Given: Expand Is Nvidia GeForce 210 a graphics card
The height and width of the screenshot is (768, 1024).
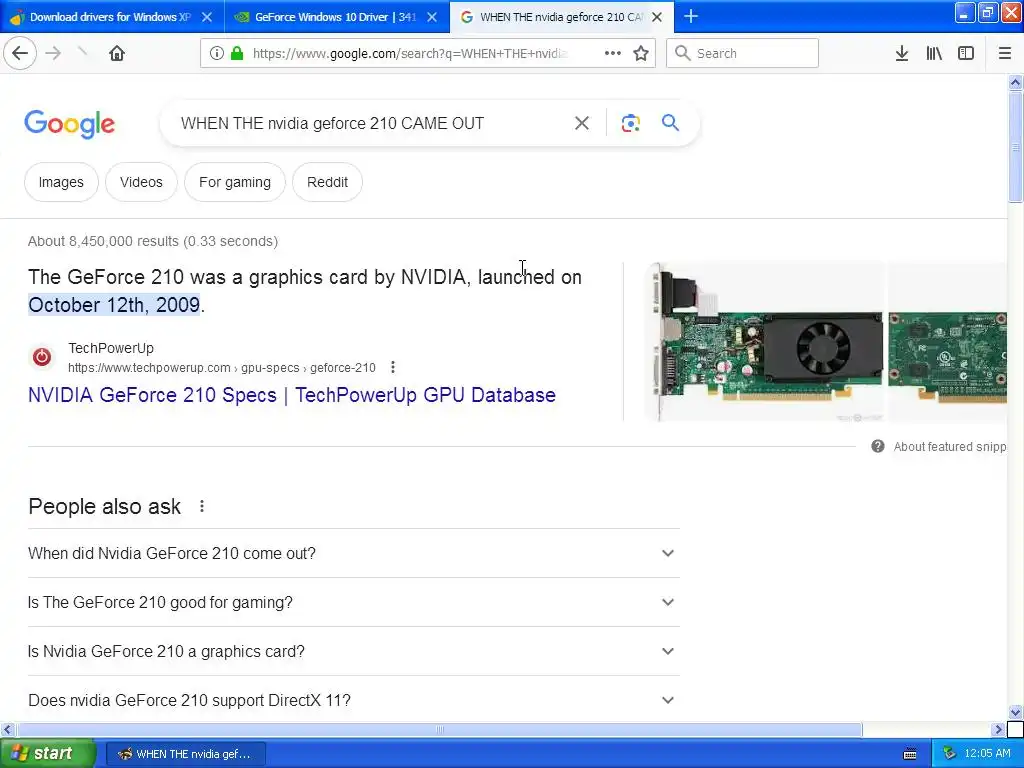Looking at the screenshot, I should (354, 651).
